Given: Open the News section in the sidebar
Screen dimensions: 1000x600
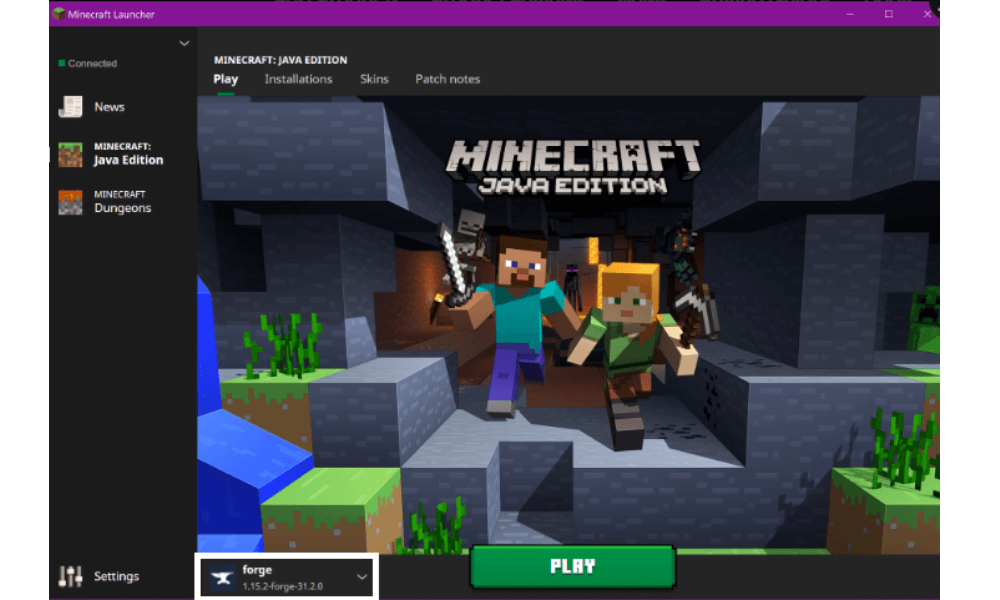Looking at the screenshot, I should (110, 107).
